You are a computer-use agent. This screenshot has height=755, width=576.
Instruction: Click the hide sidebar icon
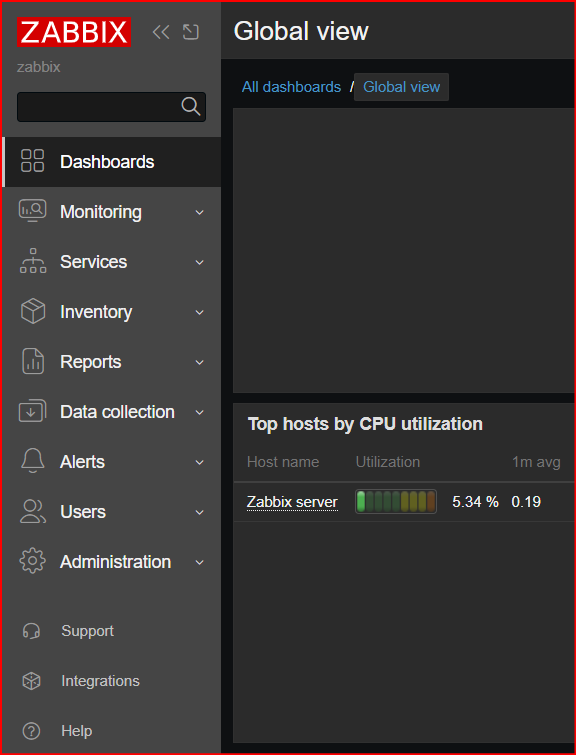(x=191, y=32)
